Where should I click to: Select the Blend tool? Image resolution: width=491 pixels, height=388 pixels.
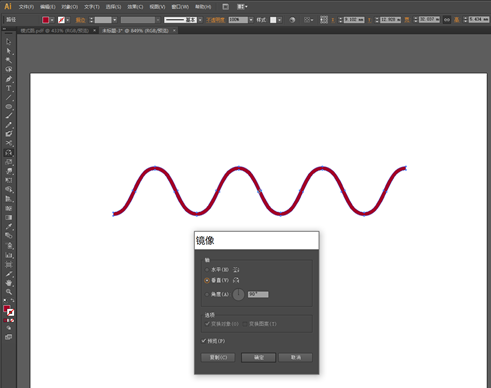click(x=9, y=236)
